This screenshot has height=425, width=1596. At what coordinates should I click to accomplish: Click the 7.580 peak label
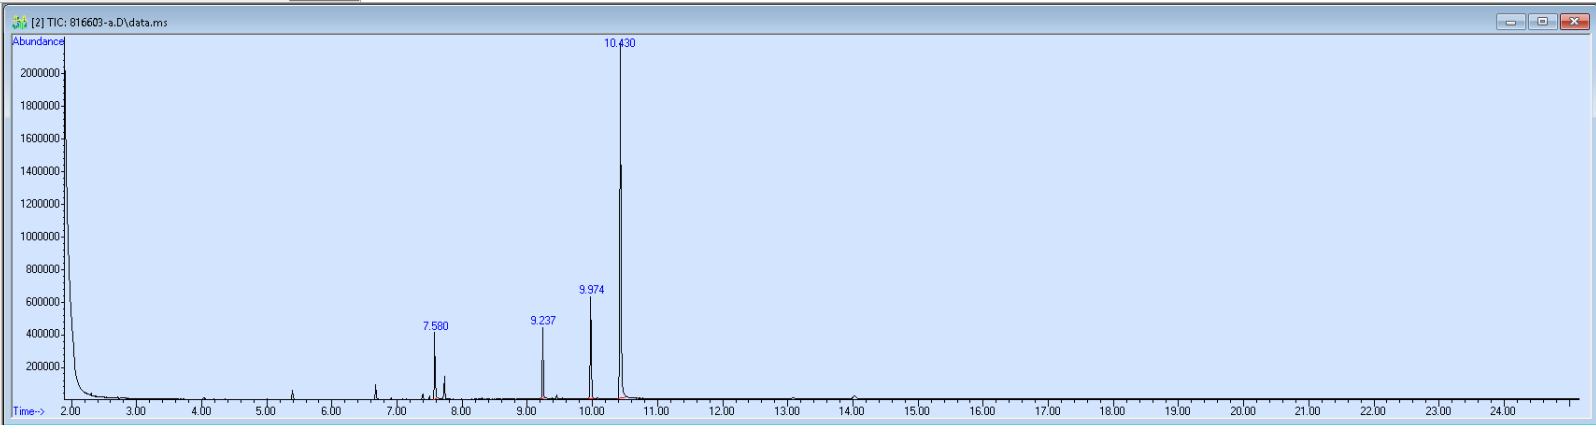pyautogui.click(x=435, y=326)
